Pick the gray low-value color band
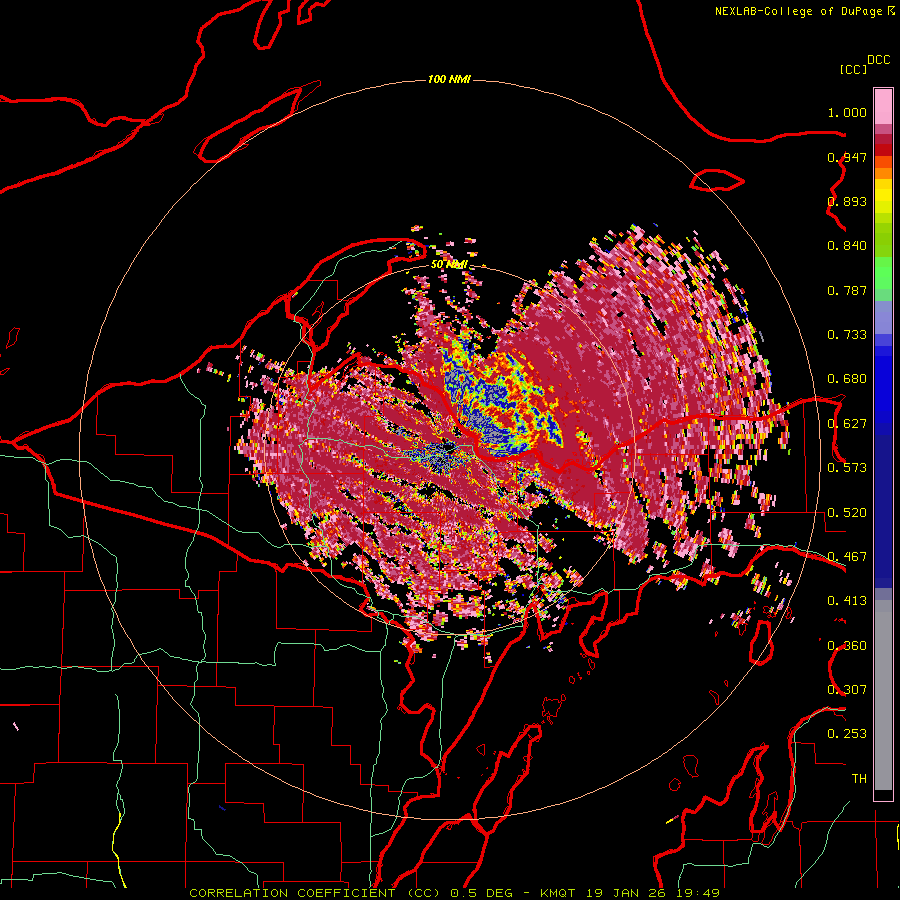This screenshot has height=900, width=900. [883, 695]
